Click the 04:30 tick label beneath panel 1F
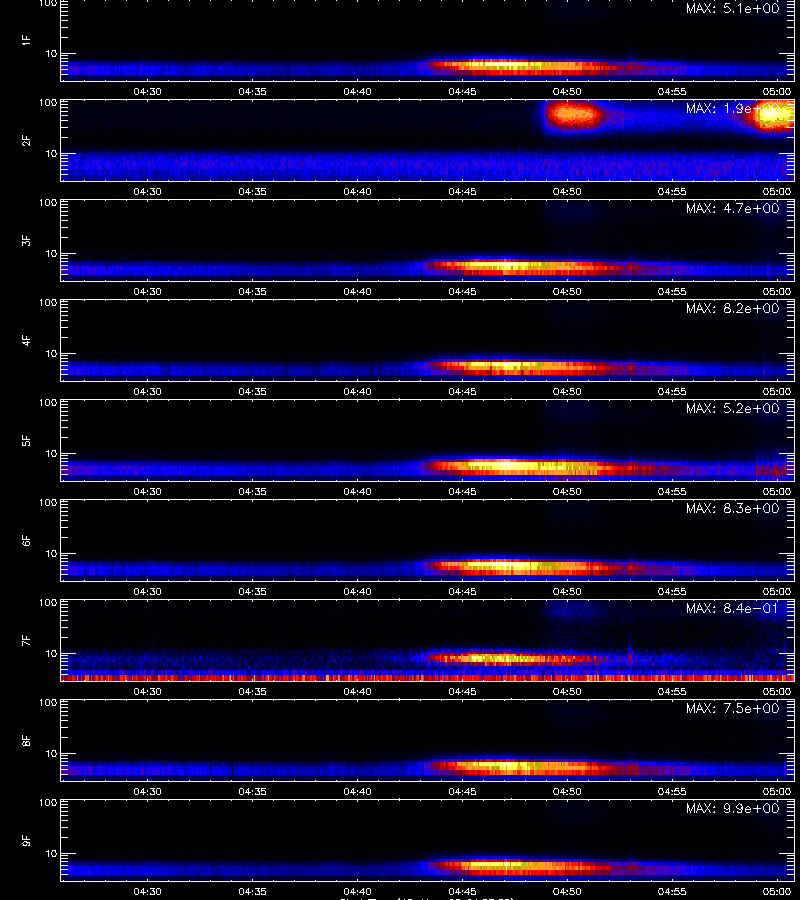Image resolution: width=800 pixels, height=900 pixels. tap(147, 91)
